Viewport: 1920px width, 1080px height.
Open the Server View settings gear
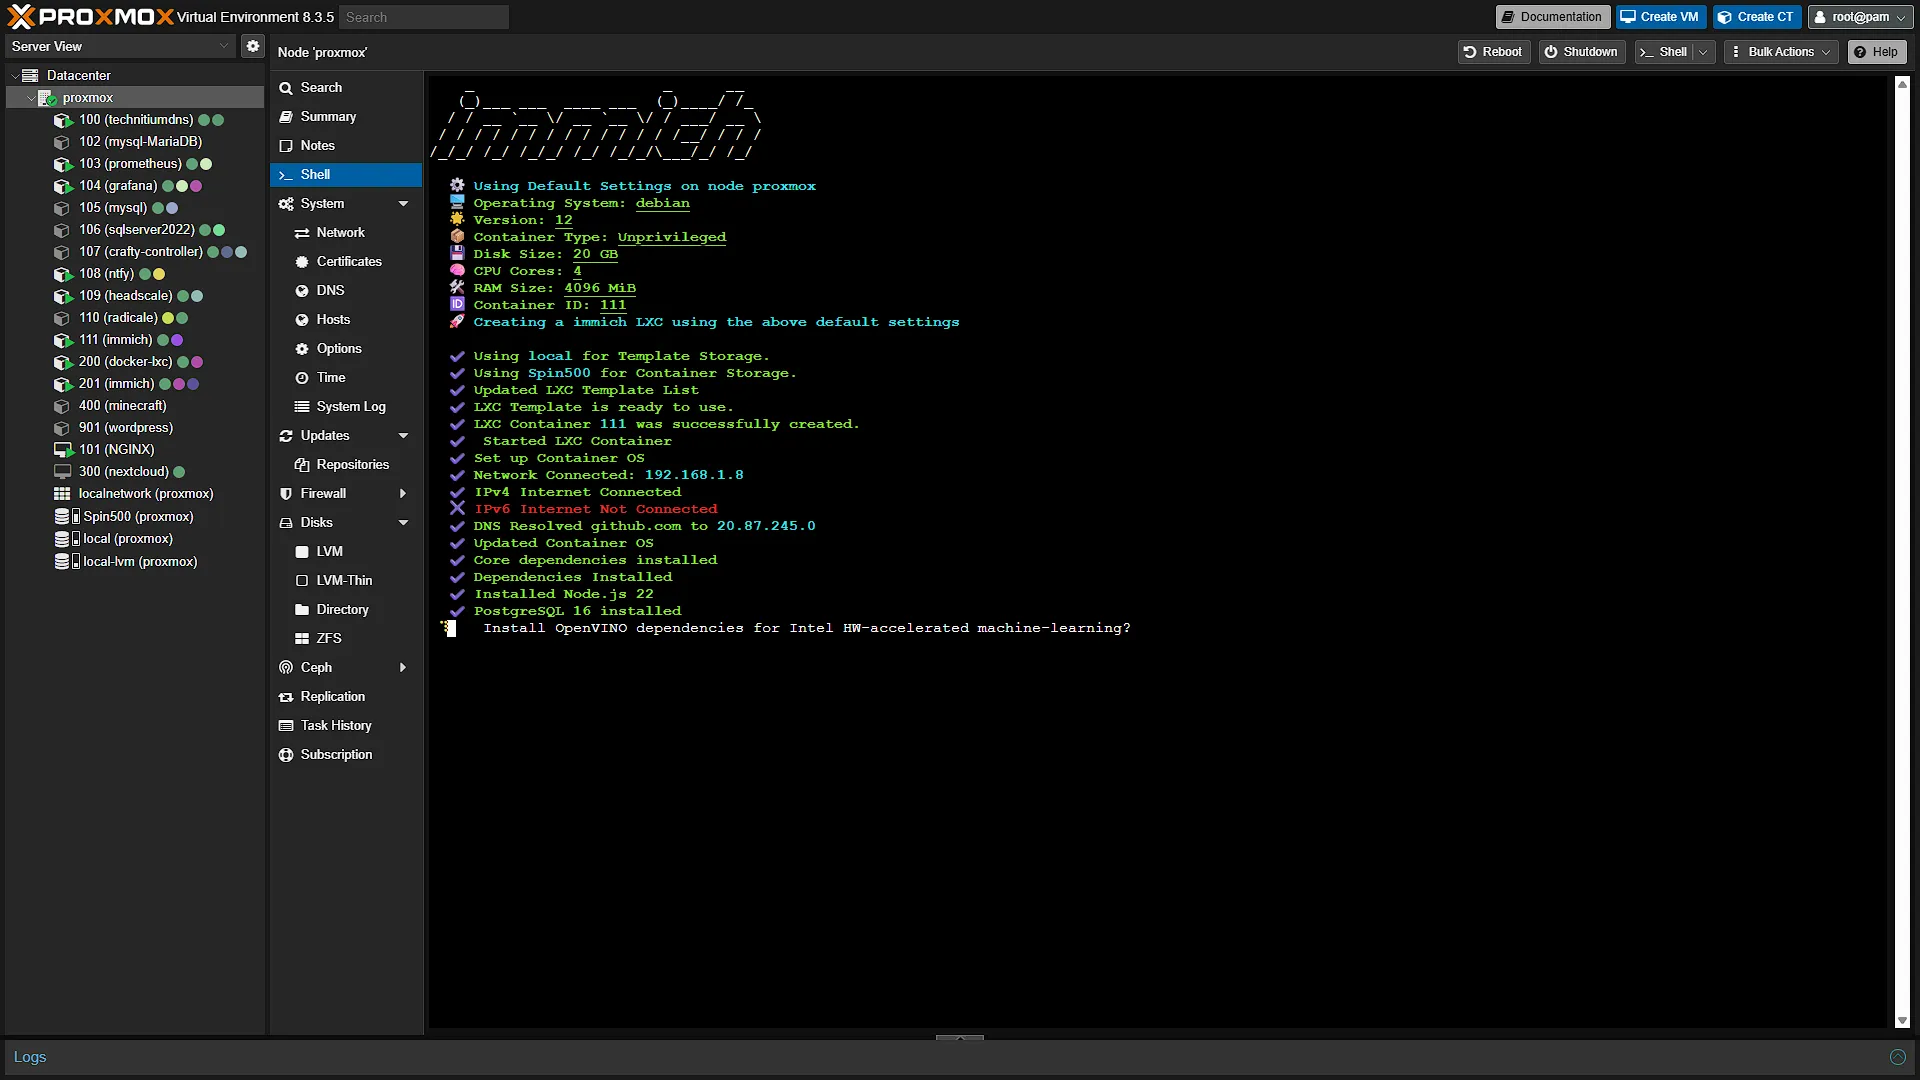tap(253, 46)
